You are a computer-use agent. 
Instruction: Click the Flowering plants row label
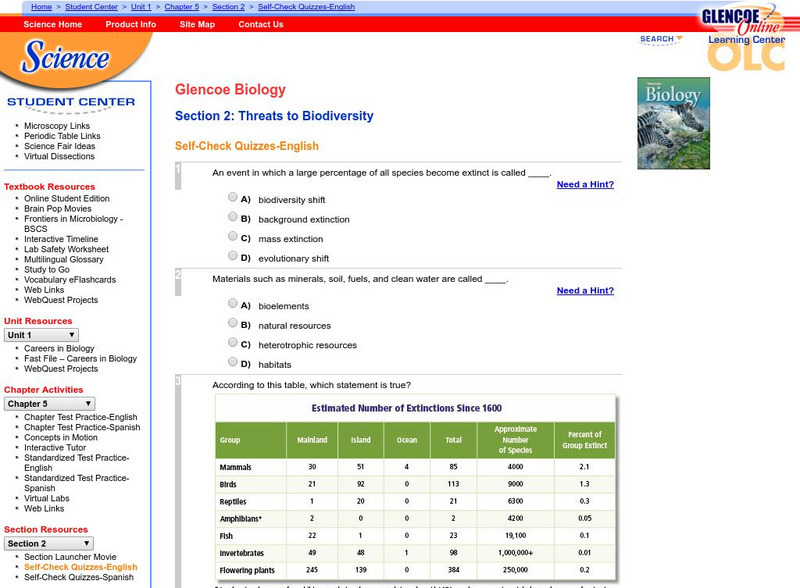tap(247, 570)
